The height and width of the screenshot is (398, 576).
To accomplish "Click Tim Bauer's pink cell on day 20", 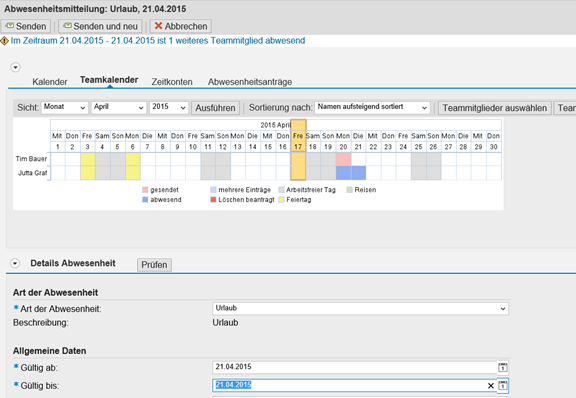I will (343, 159).
